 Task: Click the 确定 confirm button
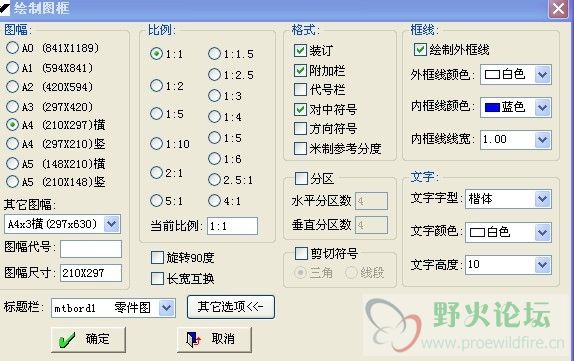[x=88, y=339]
